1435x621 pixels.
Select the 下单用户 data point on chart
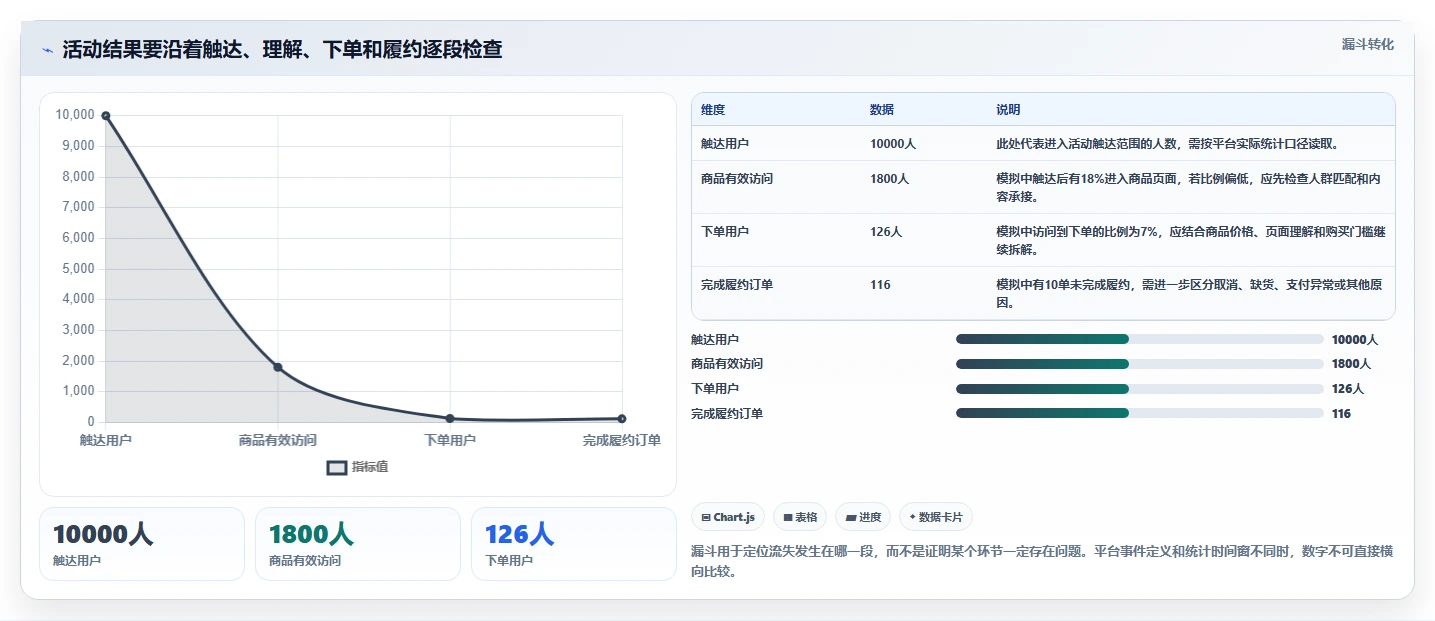450,418
